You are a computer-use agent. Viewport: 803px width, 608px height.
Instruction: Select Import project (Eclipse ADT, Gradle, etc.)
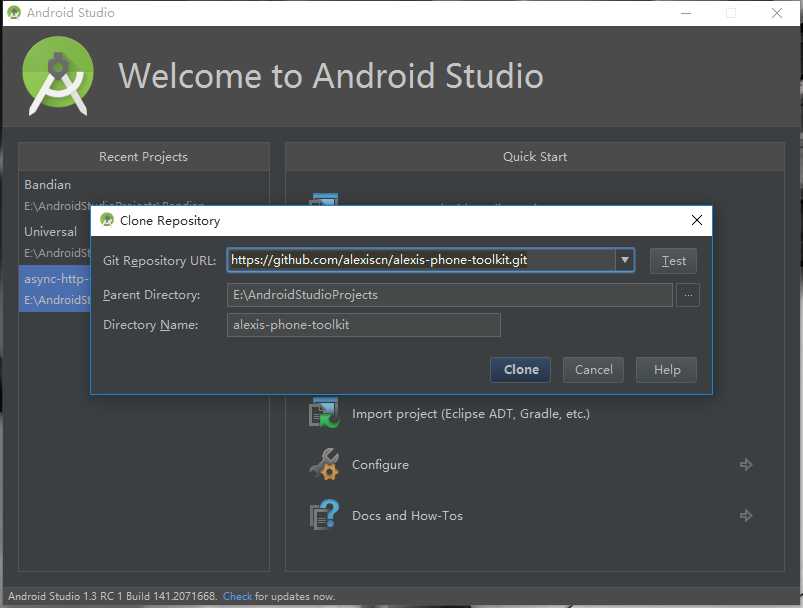471,414
